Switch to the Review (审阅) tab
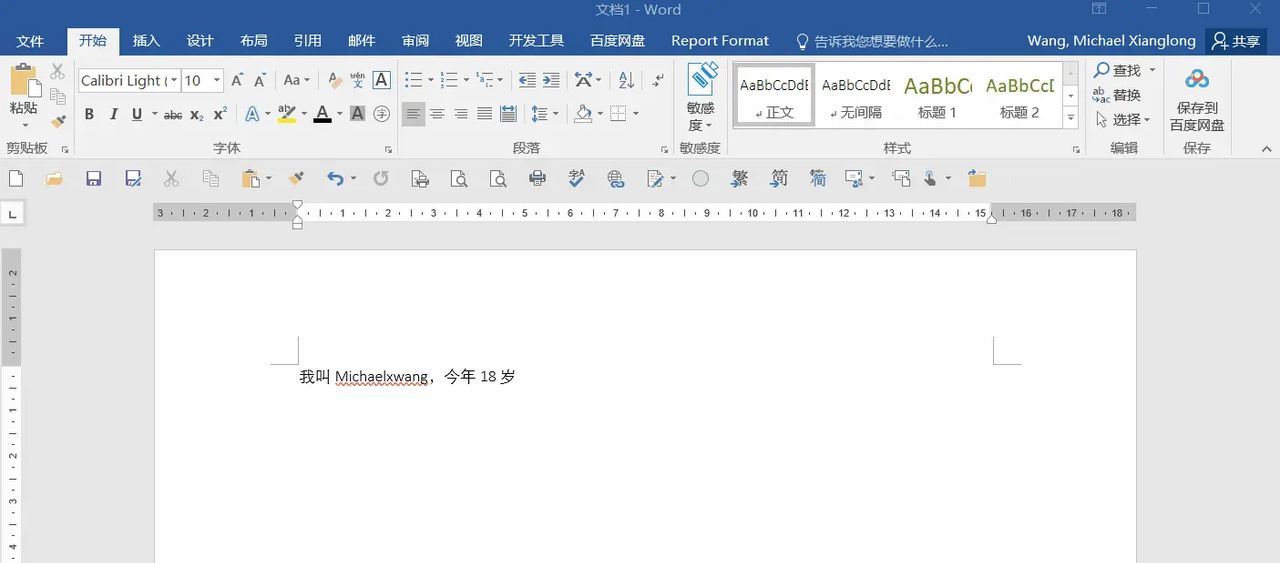Screen dimensions: 1280x563 click(x=415, y=41)
